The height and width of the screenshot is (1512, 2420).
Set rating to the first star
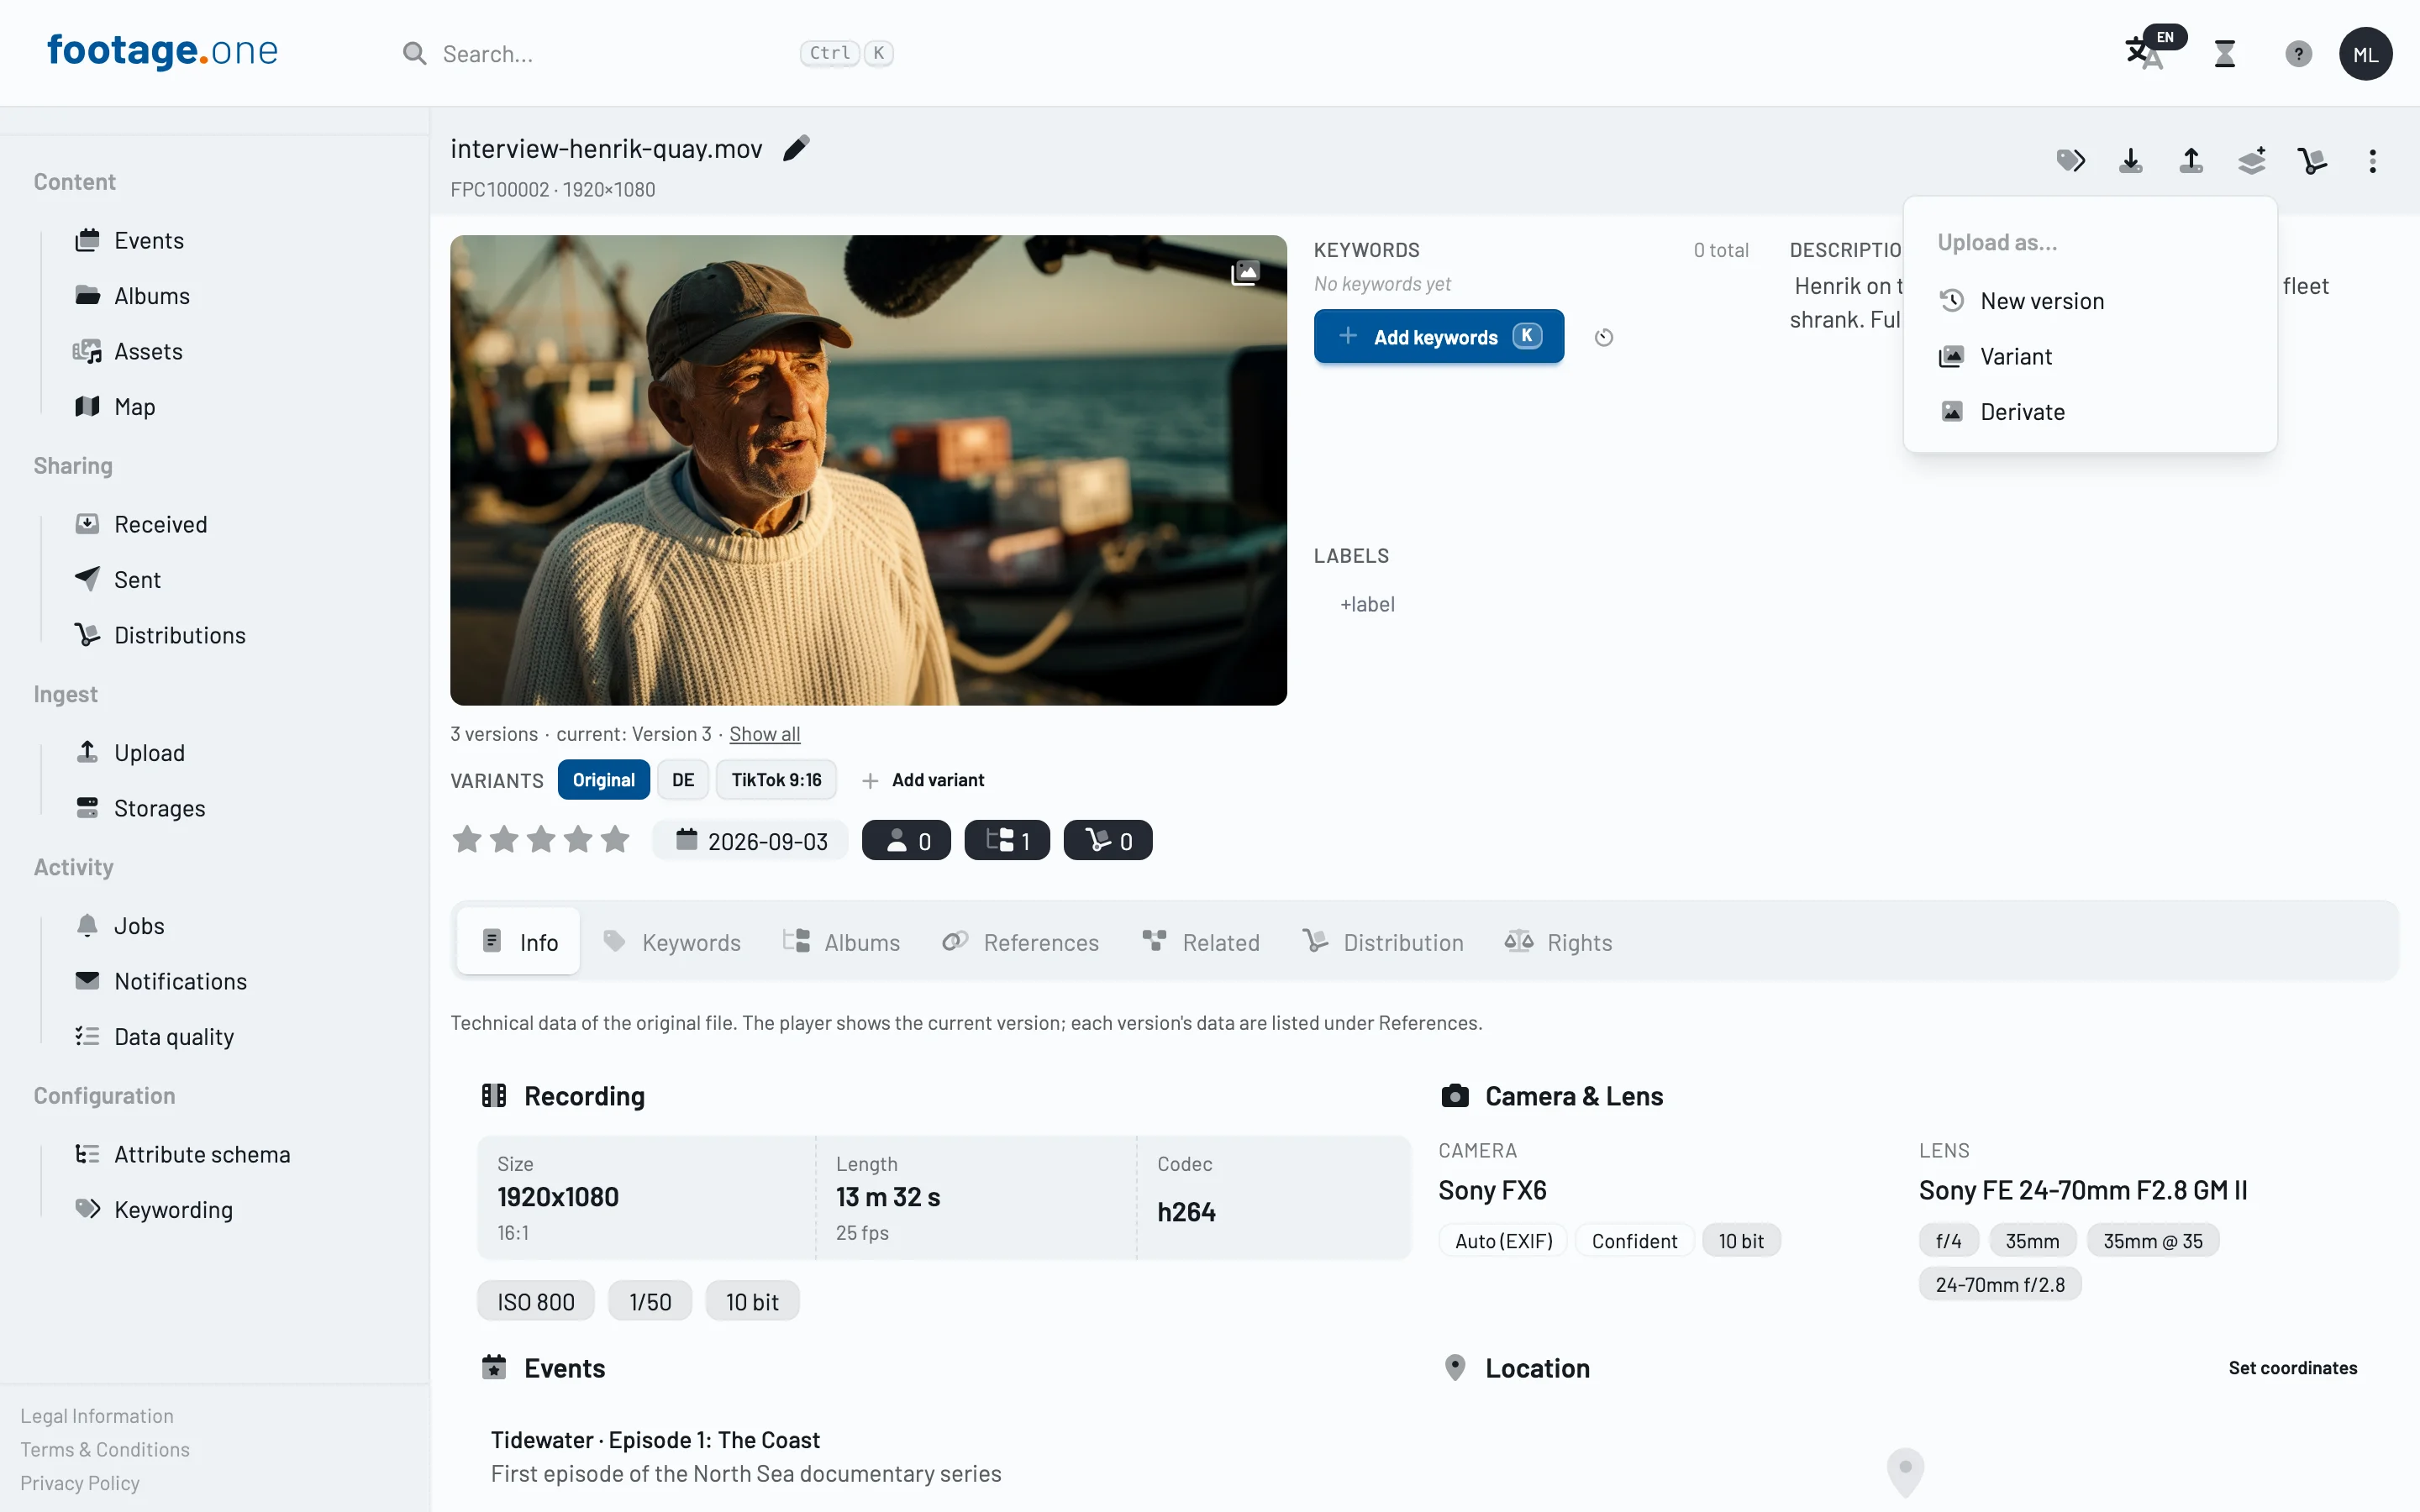point(467,840)
